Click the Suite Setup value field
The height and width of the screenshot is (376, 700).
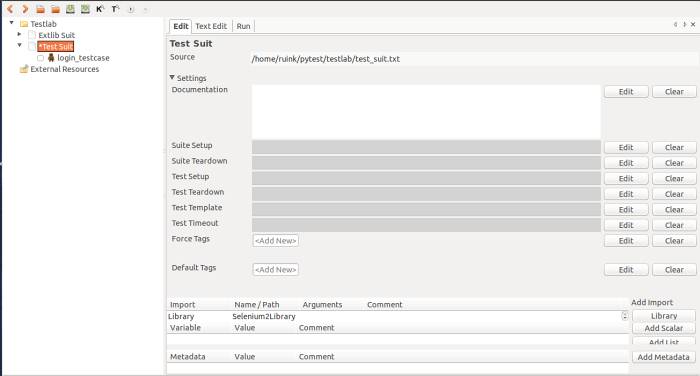pyautogui.click(x=426, y=147)
